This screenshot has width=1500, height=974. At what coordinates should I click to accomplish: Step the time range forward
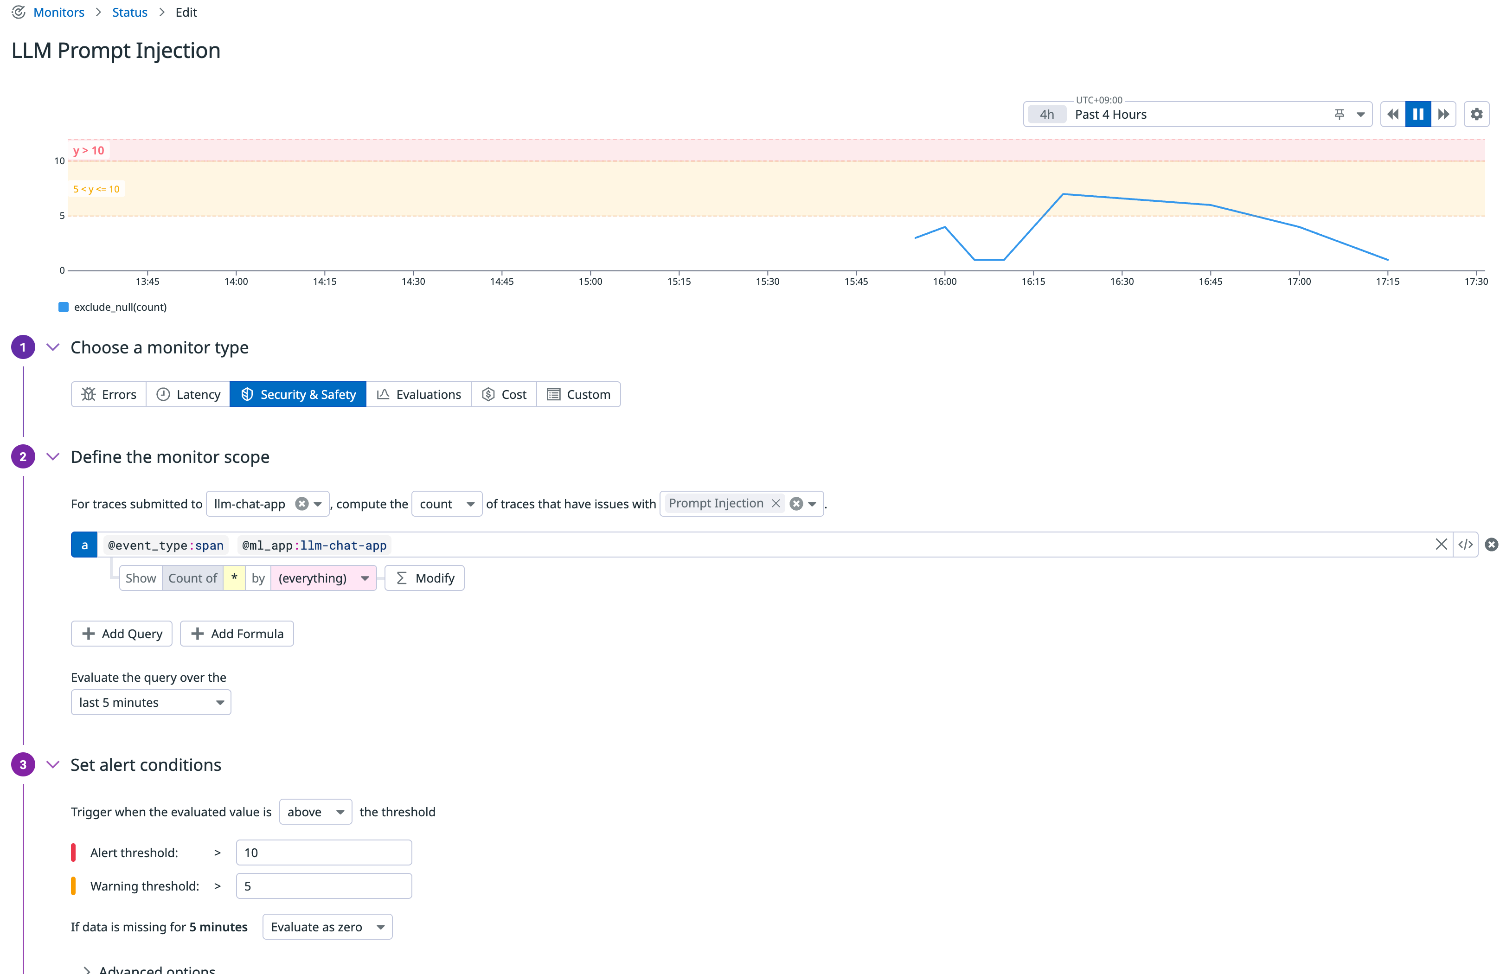coord(1444,114)
